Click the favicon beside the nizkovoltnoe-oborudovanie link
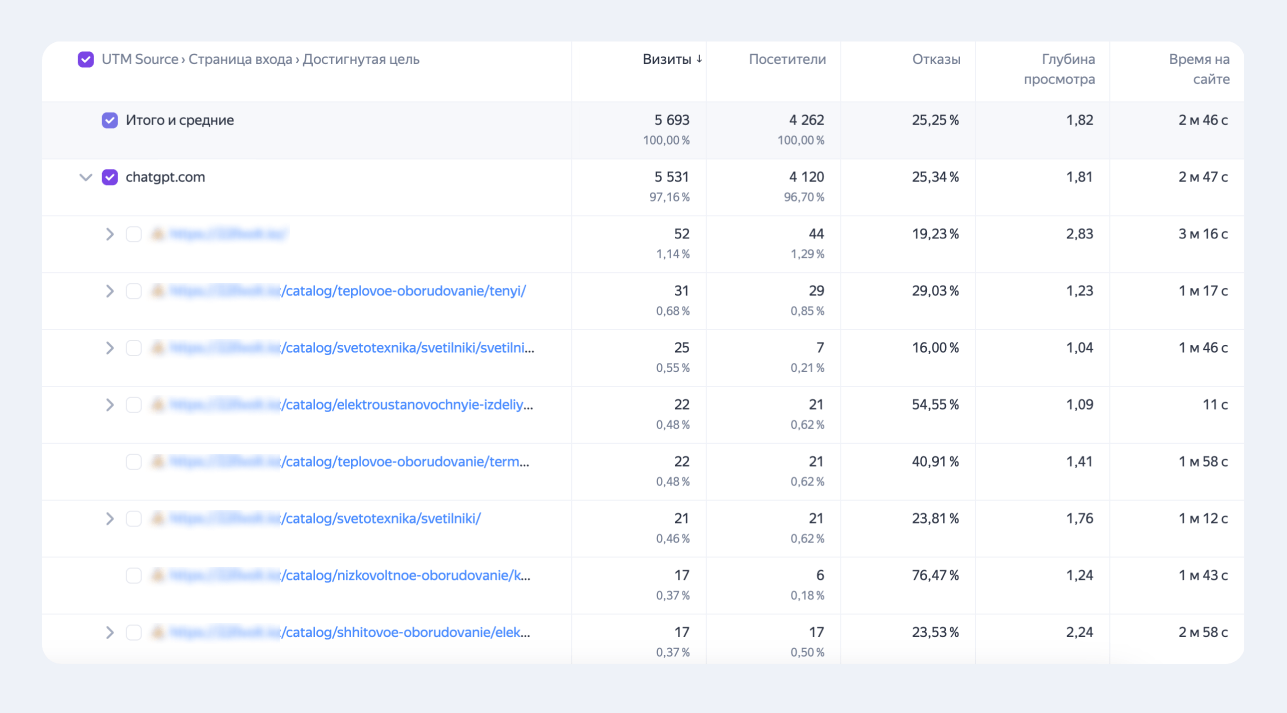The image size is (1287, 713). point(157,576)
